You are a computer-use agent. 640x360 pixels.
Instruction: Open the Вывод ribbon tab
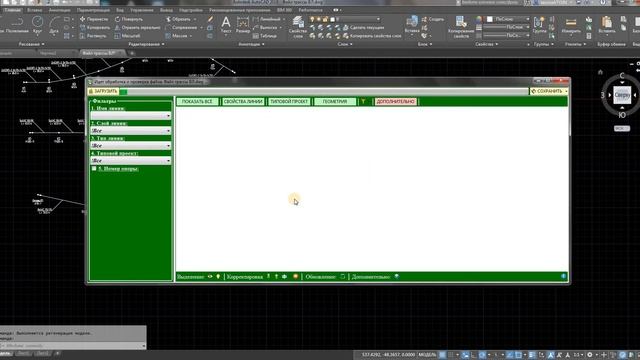pos(166,10)
